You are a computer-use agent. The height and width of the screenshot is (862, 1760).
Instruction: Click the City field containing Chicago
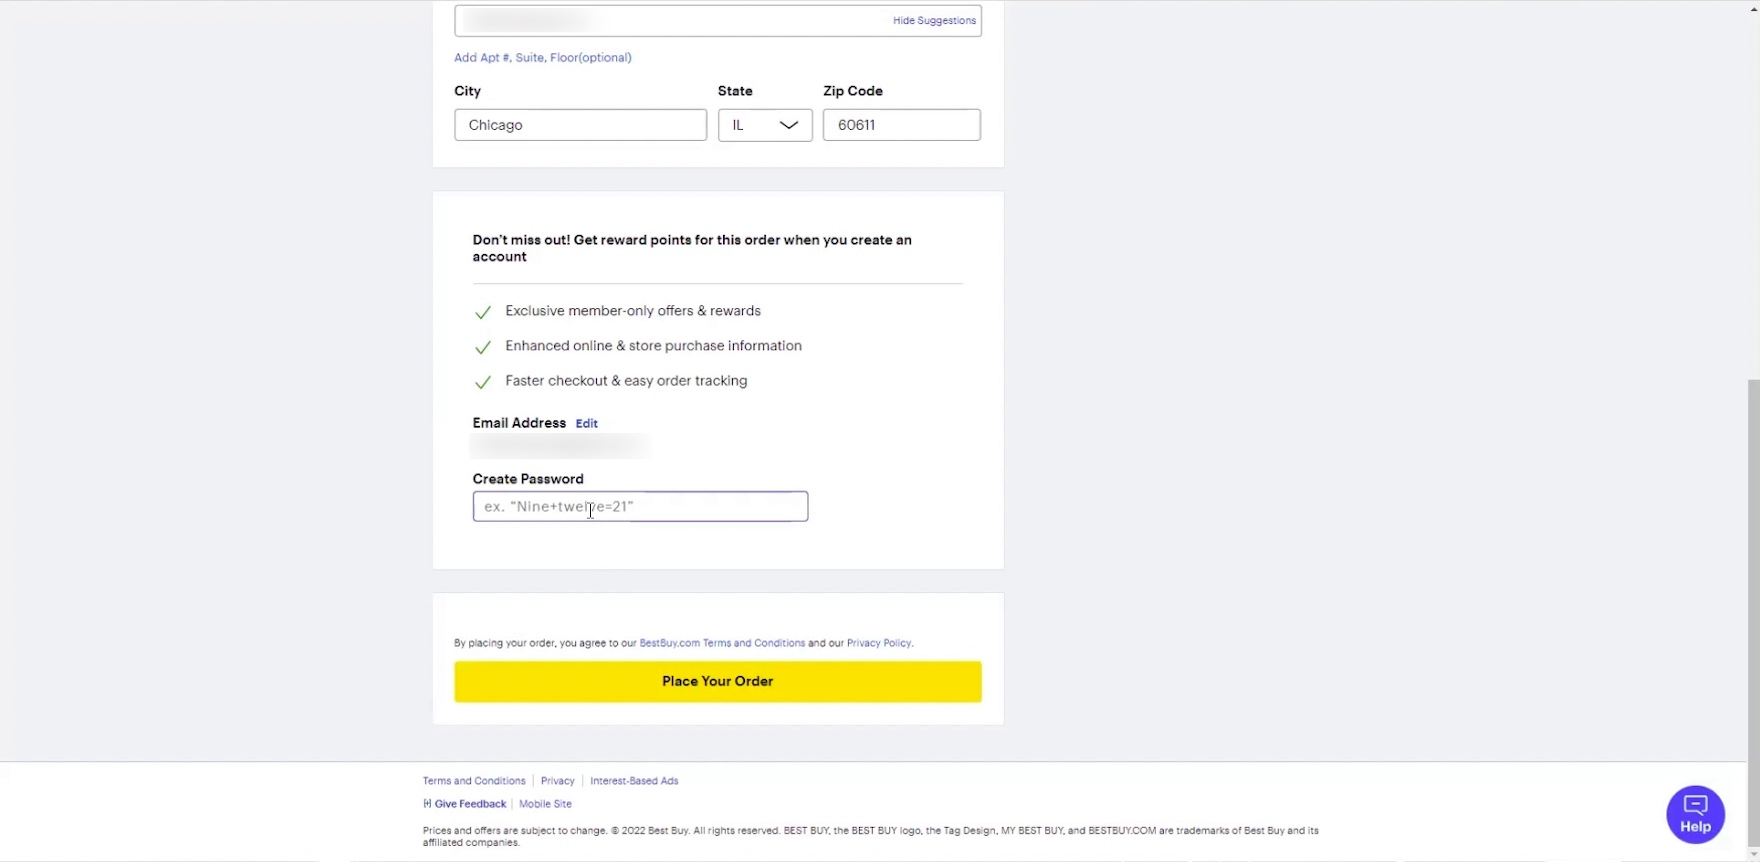[580, 125]
